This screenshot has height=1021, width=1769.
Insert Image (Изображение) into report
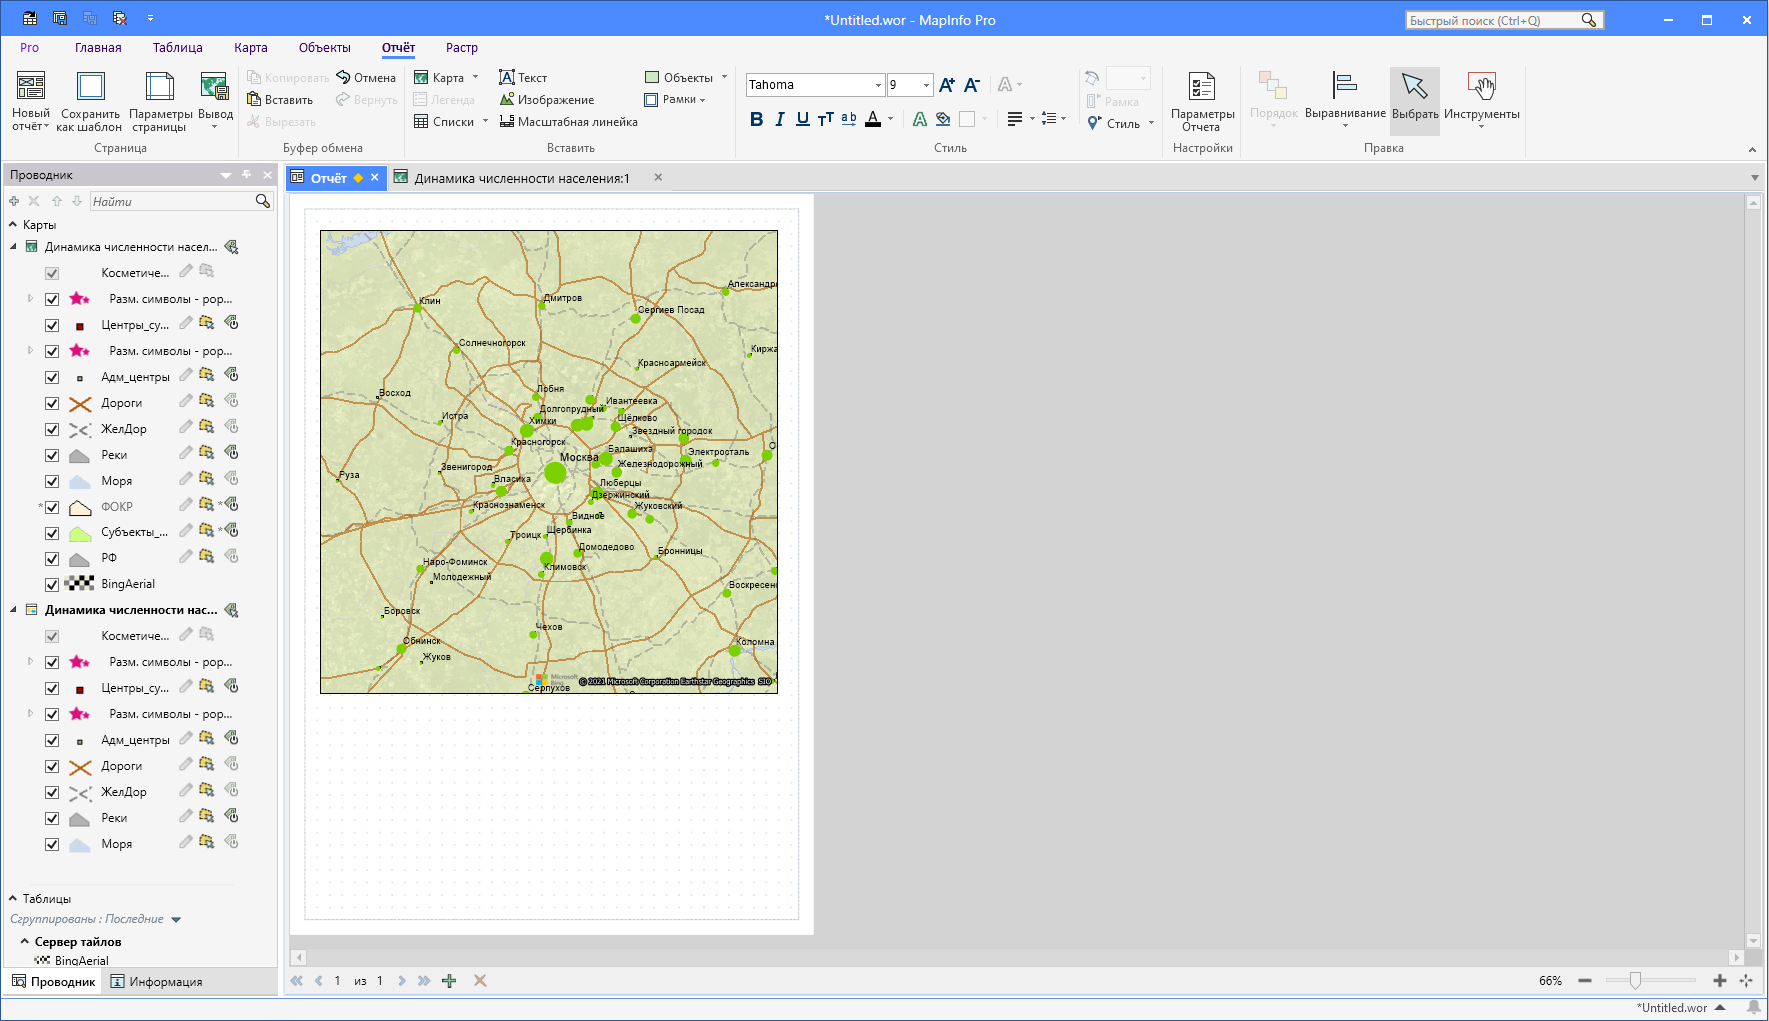(547, 100)
